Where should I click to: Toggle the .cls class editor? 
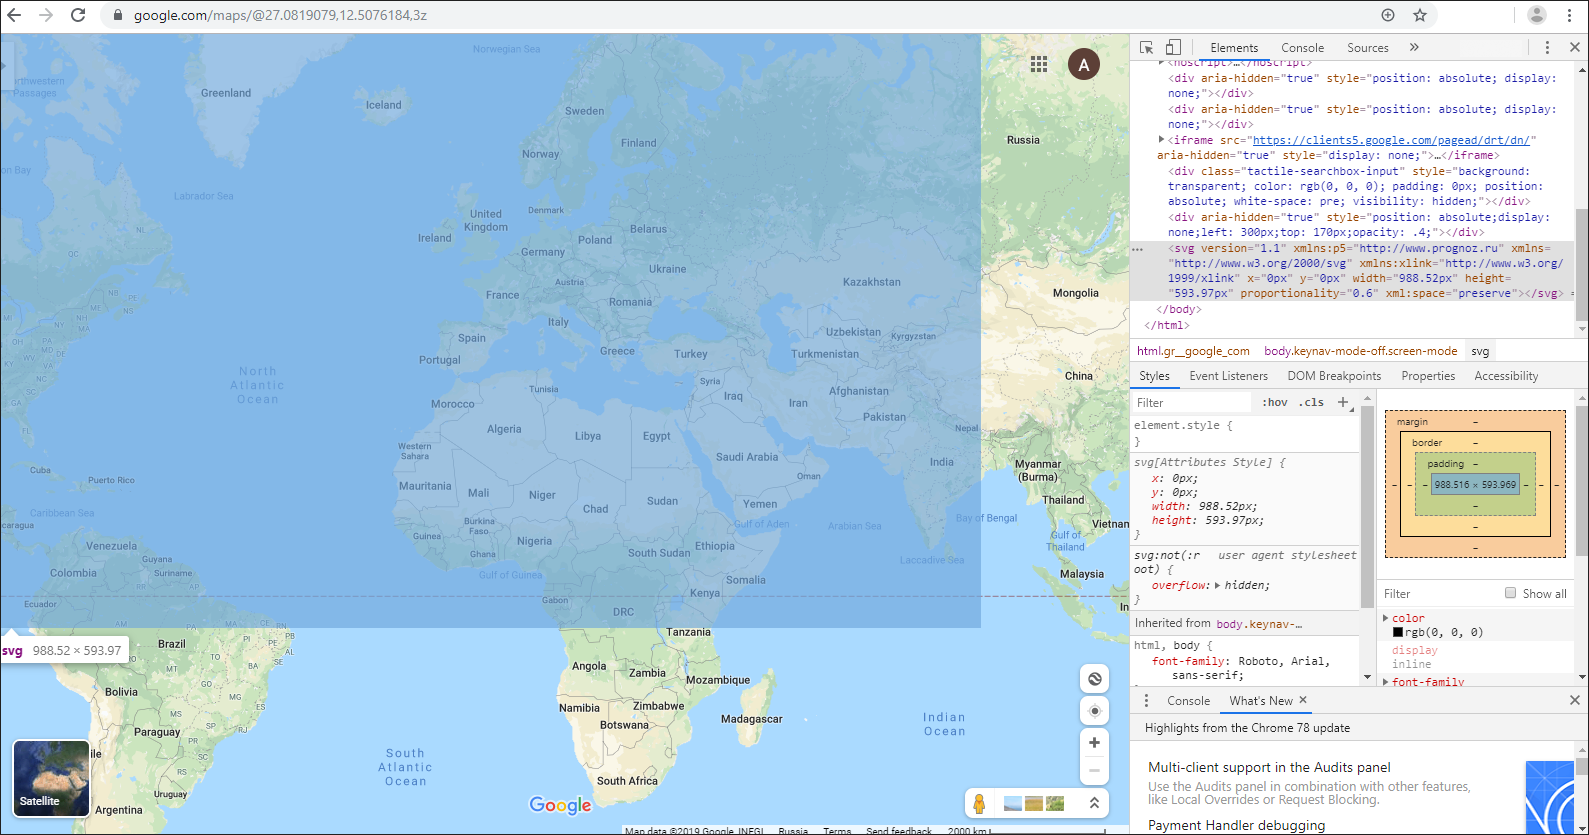tap(1311, 402)
